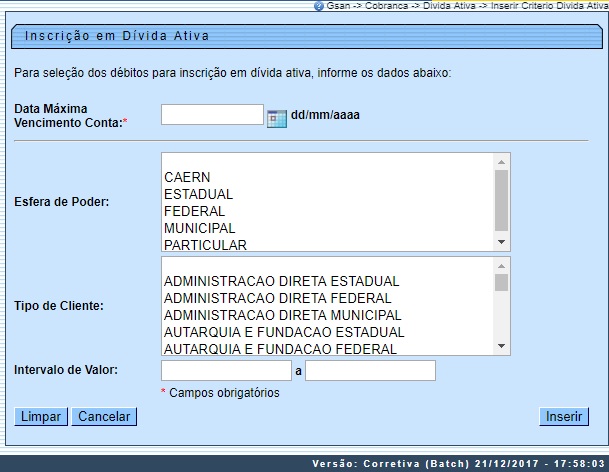Focus the Intervalo de Valor starting field

226,371
